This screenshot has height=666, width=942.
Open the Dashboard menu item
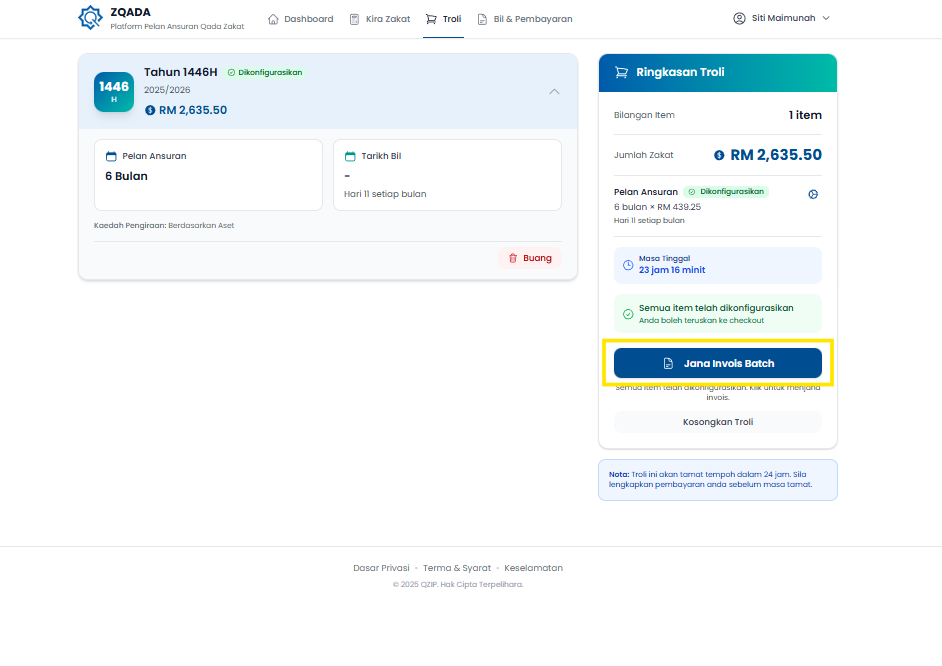tap(300, 19)
